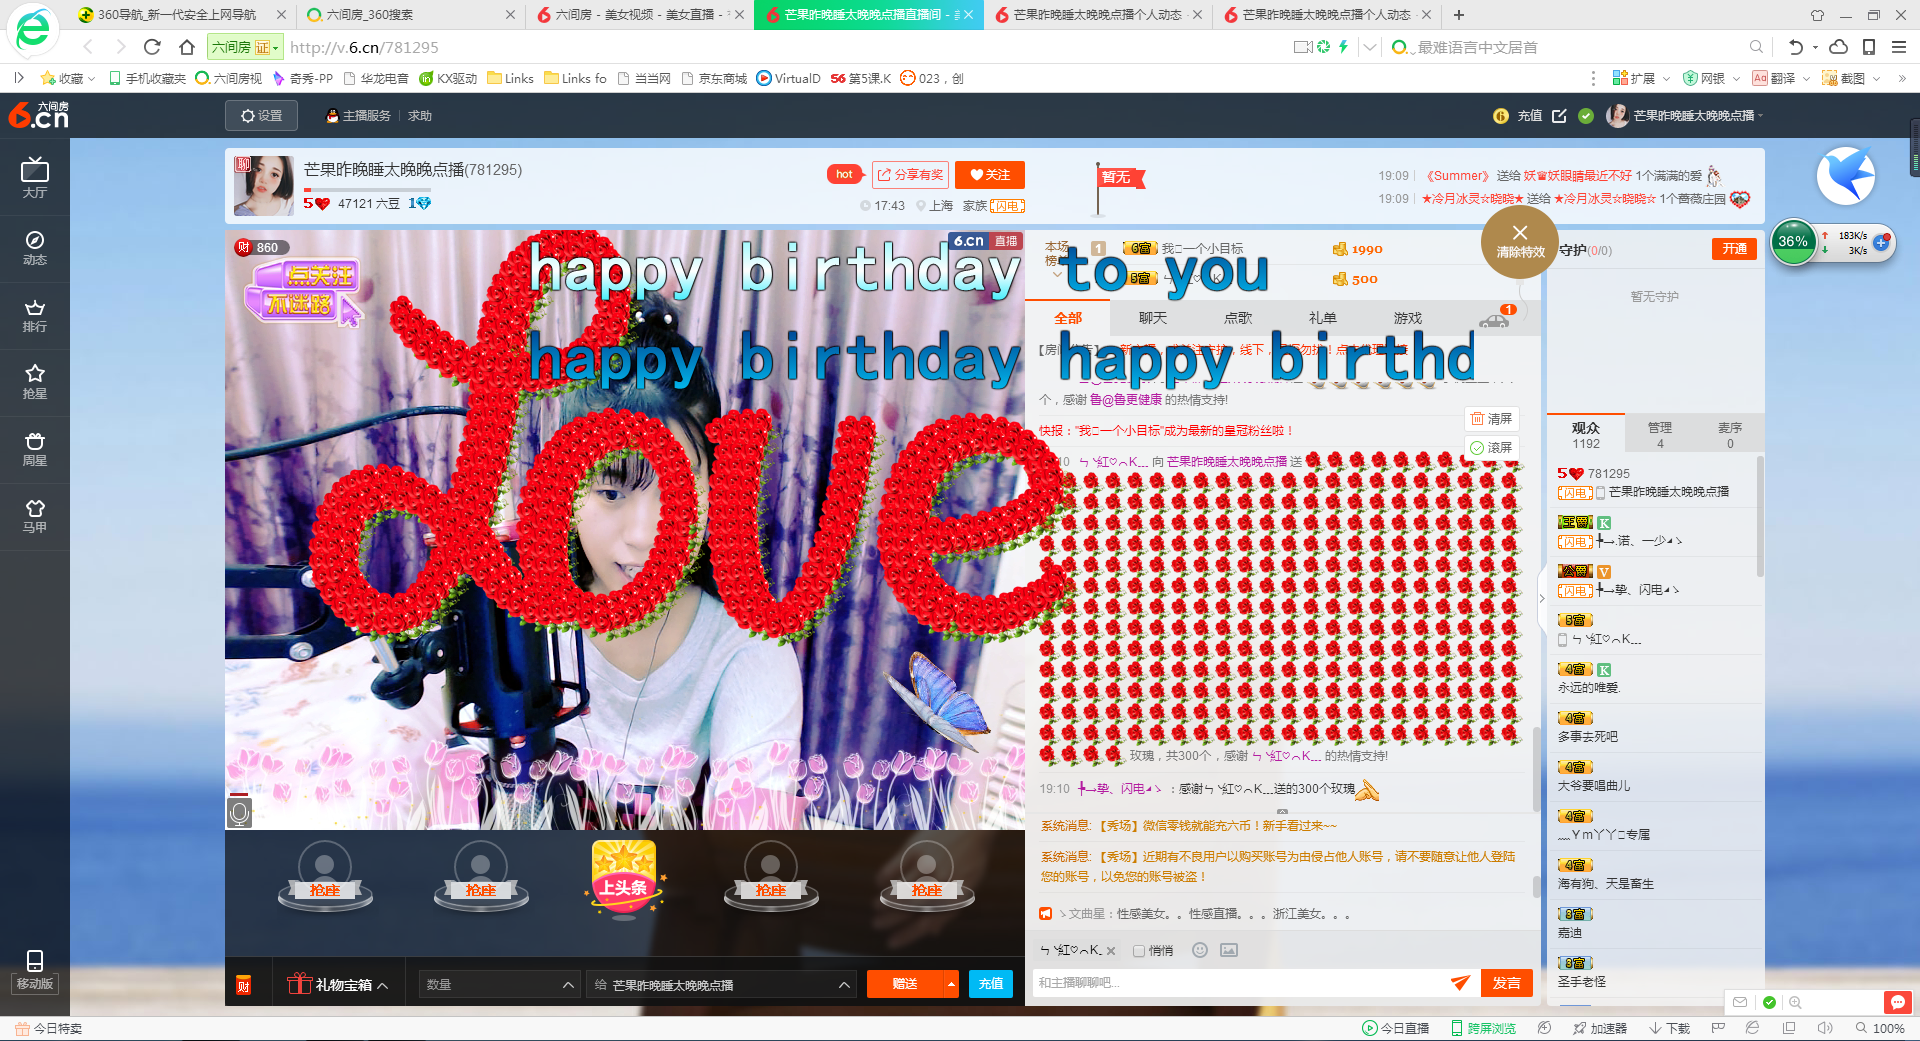Click the blue 充值 recharge button
The width and height of the screenshot is (1920, 1041).
click(990, 984)
